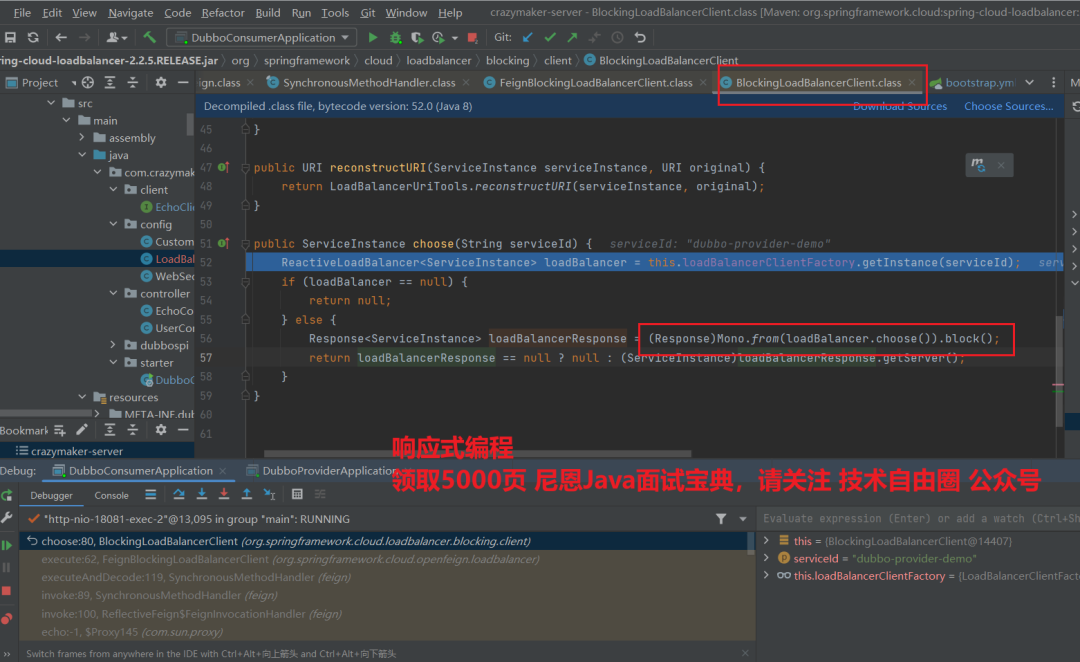Toggle mute breakpoints in debug sidebar
1080x662 pixels.
click(x=7, y=619)
